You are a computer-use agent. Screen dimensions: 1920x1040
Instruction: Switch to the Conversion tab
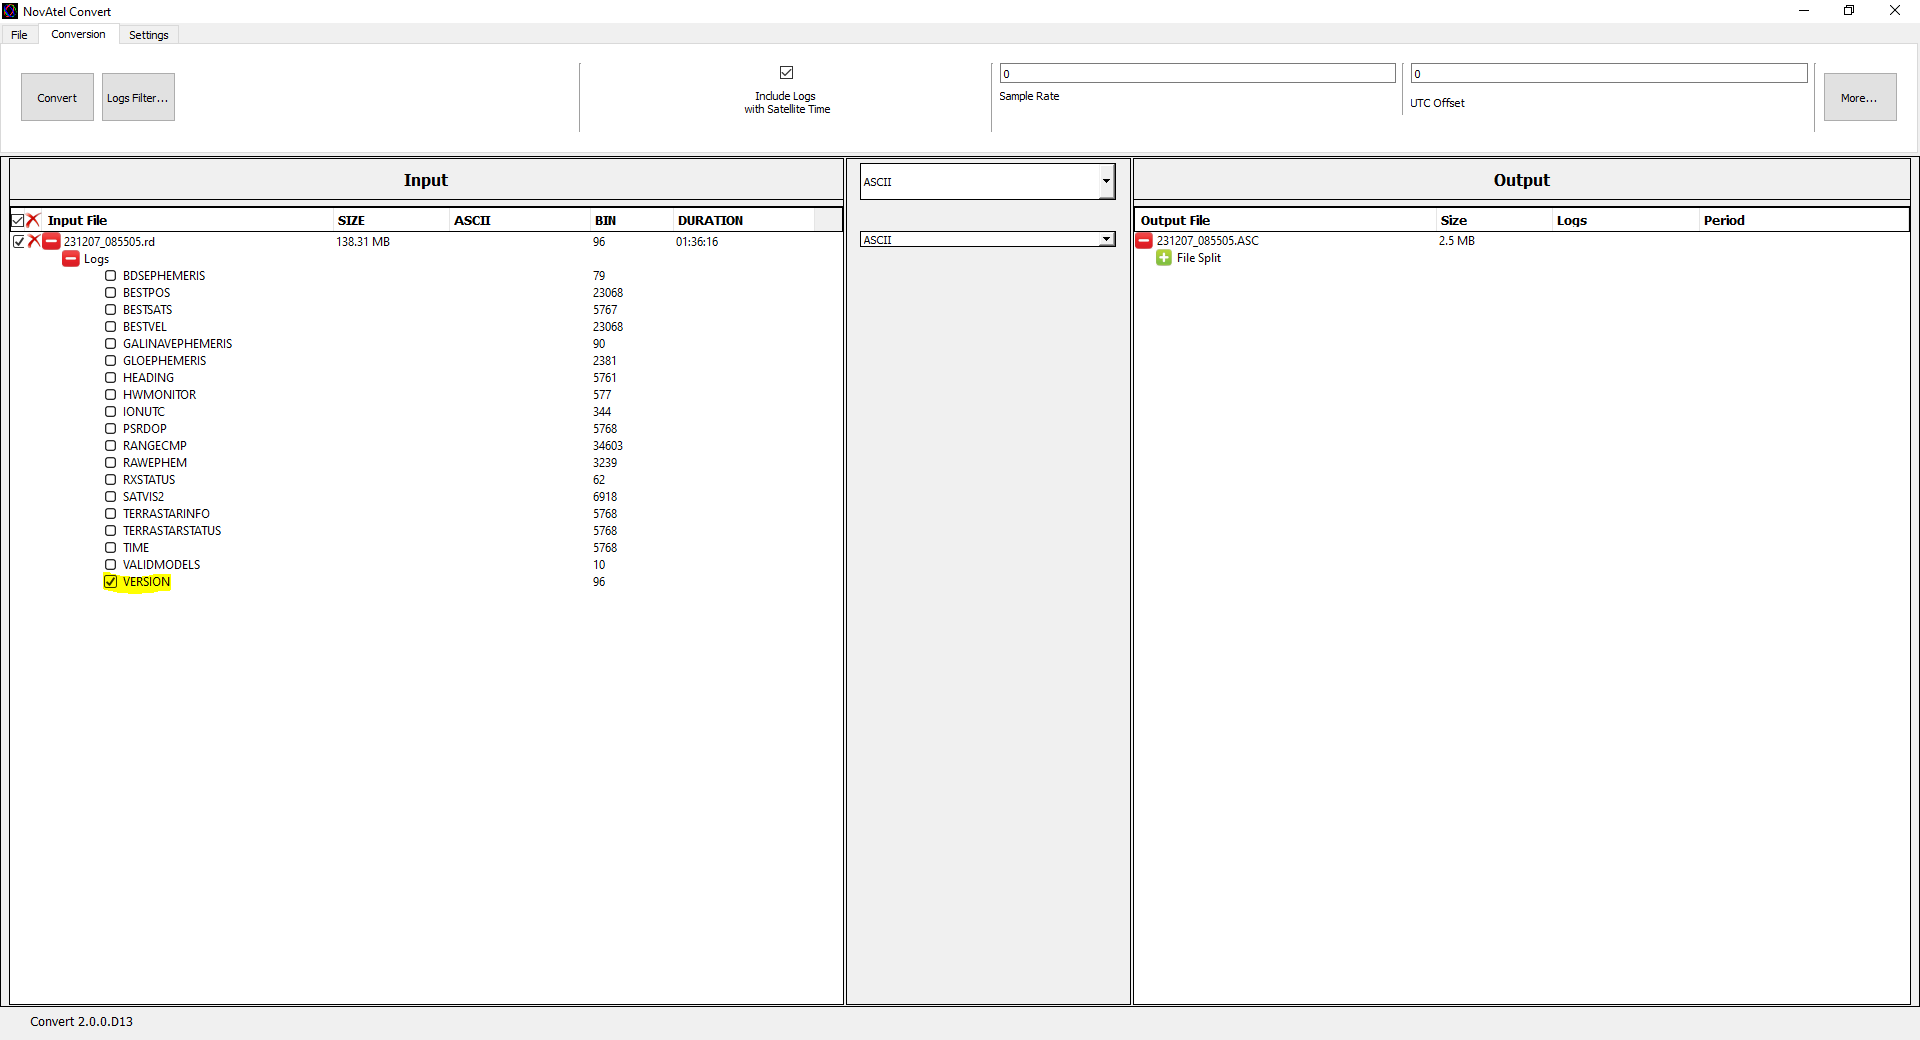(78, 34)
